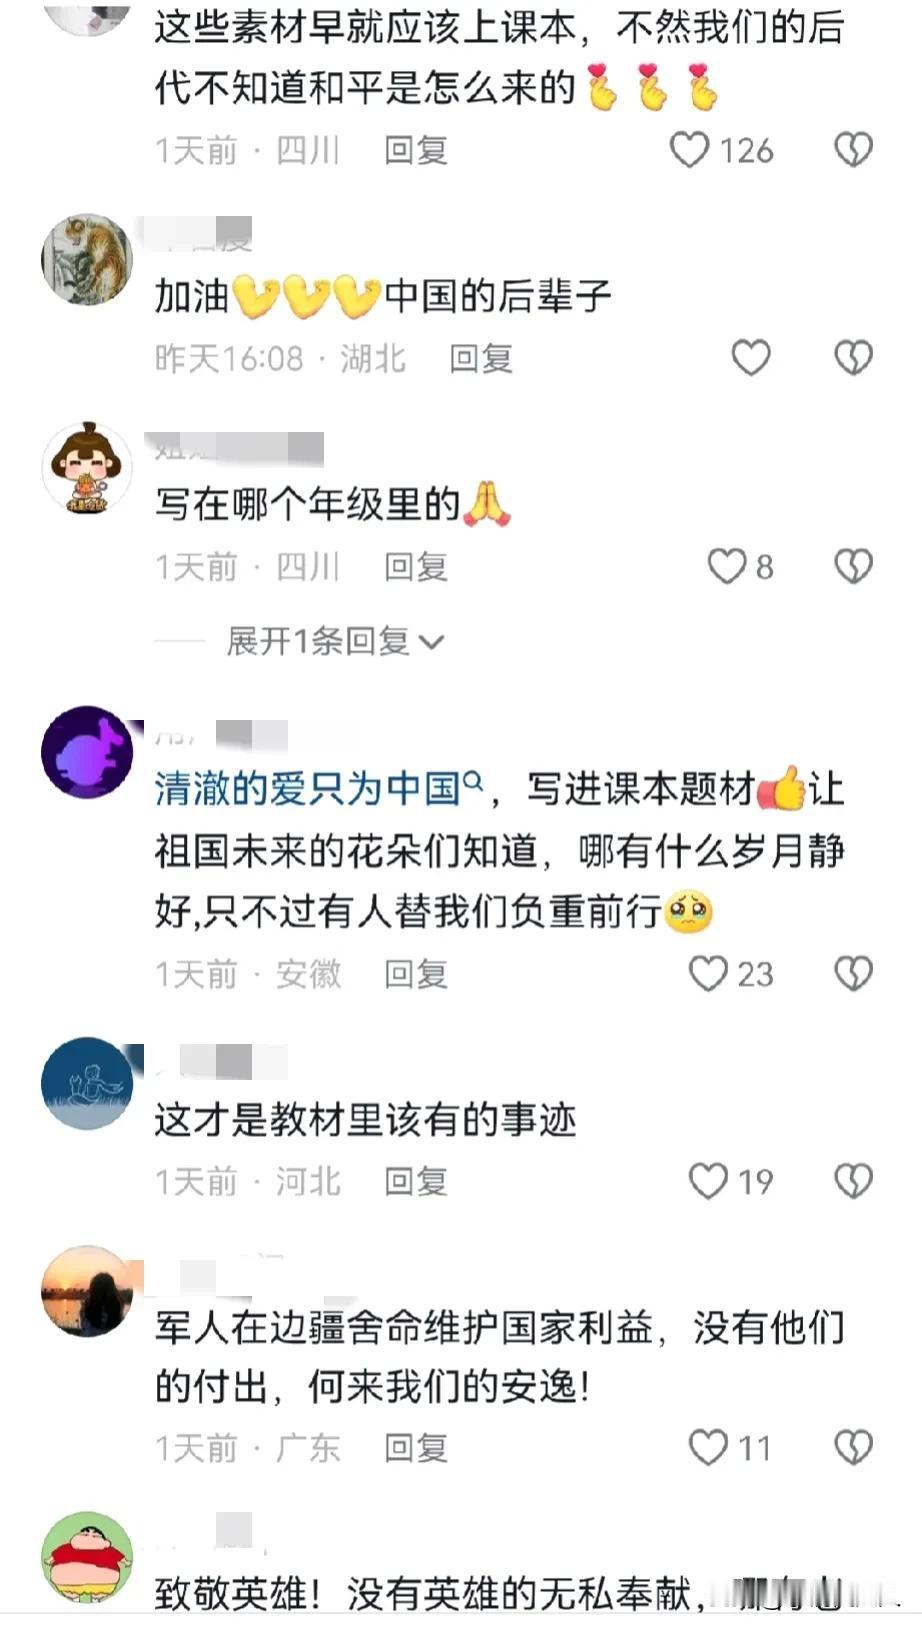Like the Guangdong comment with 11 likes
Screen dimensions: 922x1629
(x=708, y=1447)
